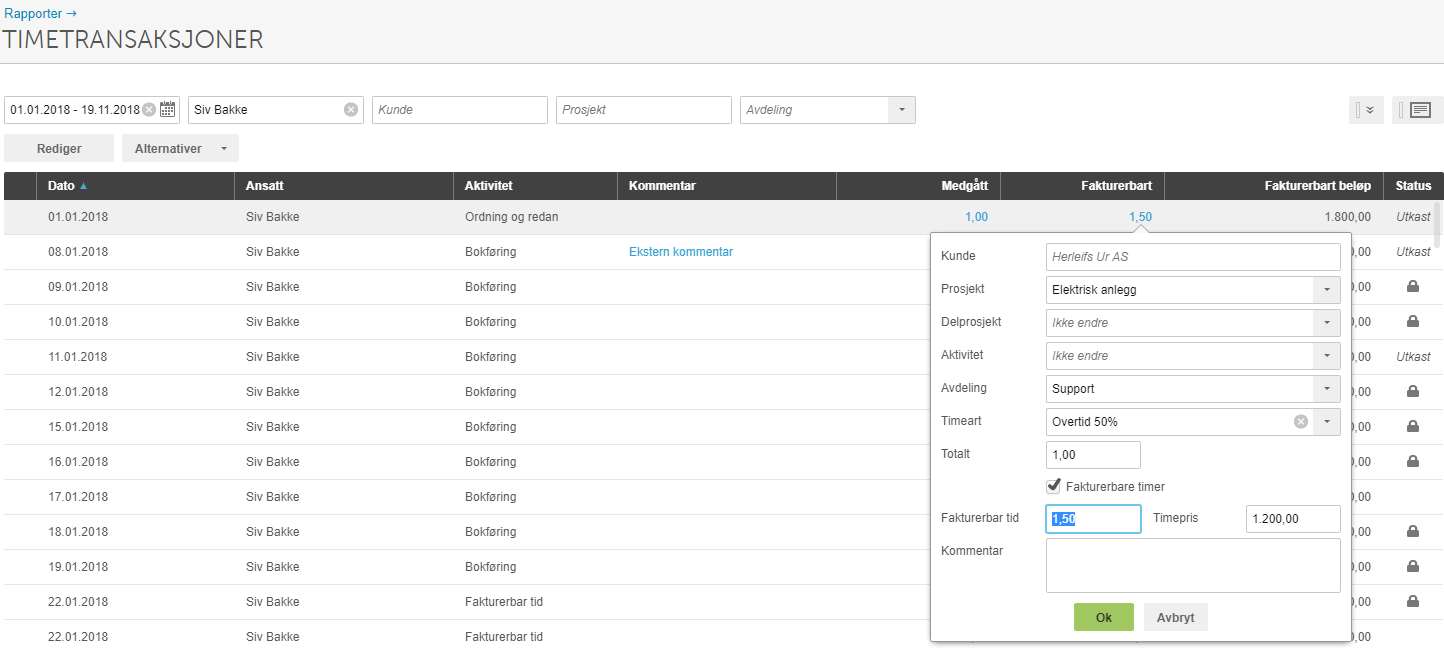Screen dimensions: 1444x648
Task: Open the Alternativer dropdown menu
Action: point(180,148)
